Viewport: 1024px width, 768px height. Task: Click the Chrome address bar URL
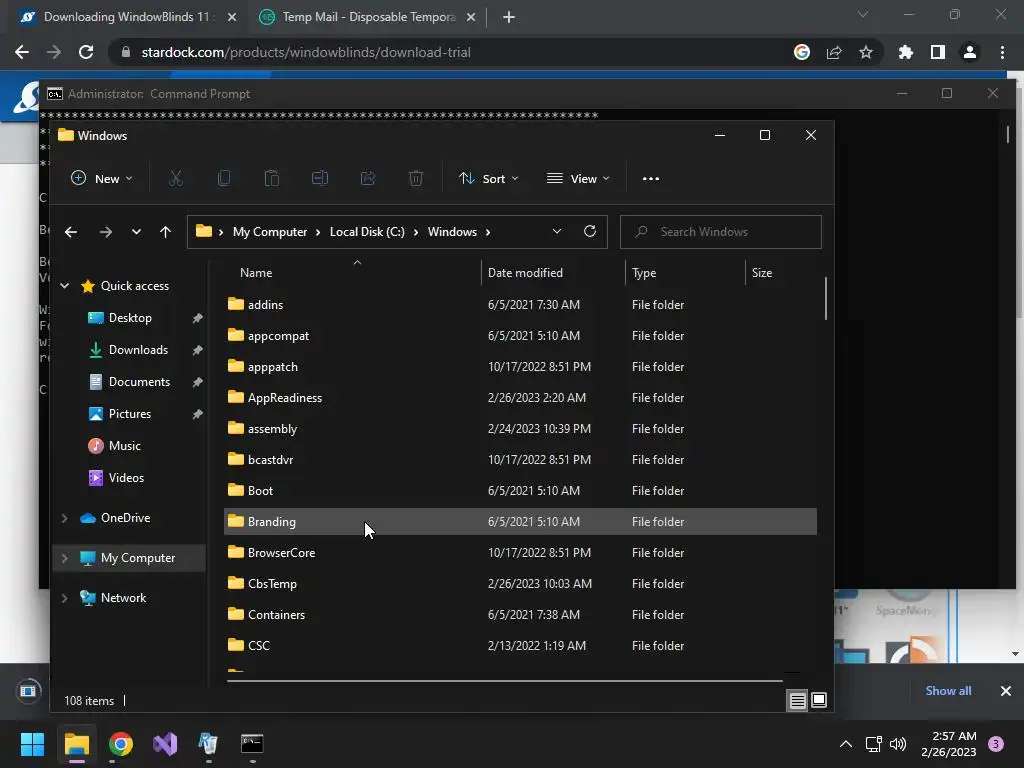click(306, 52)
